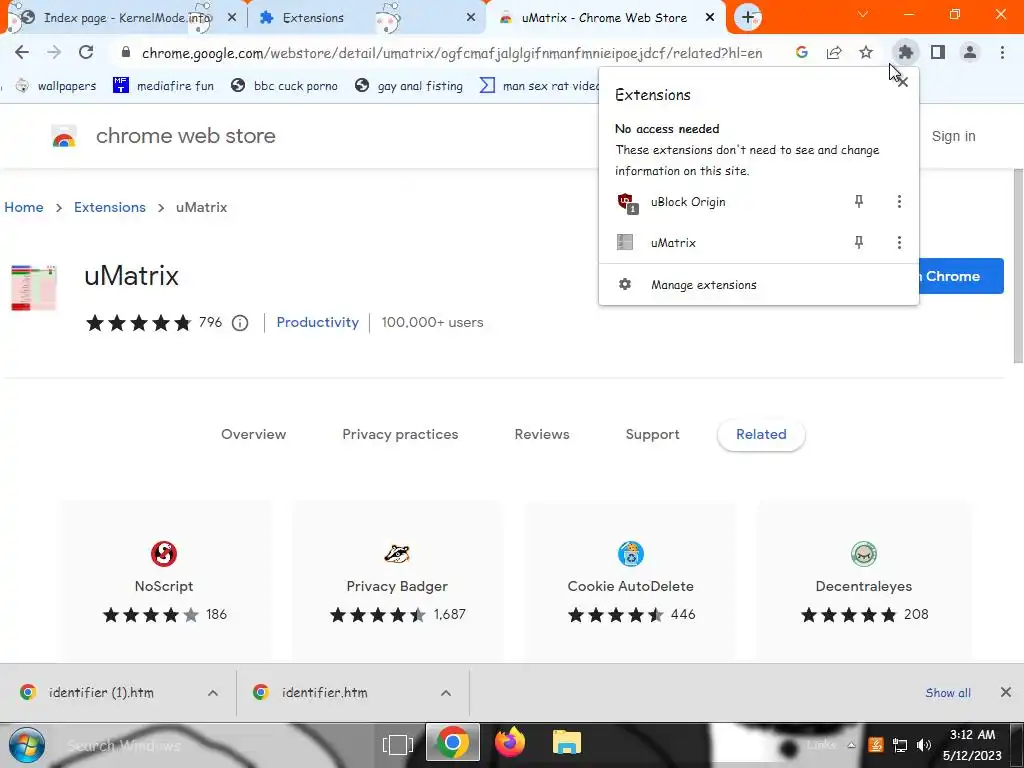The width and height of the screenshot is (1024, 768).
Task: Switch to the Reviews tab
Action: click(x=541, y=434)
